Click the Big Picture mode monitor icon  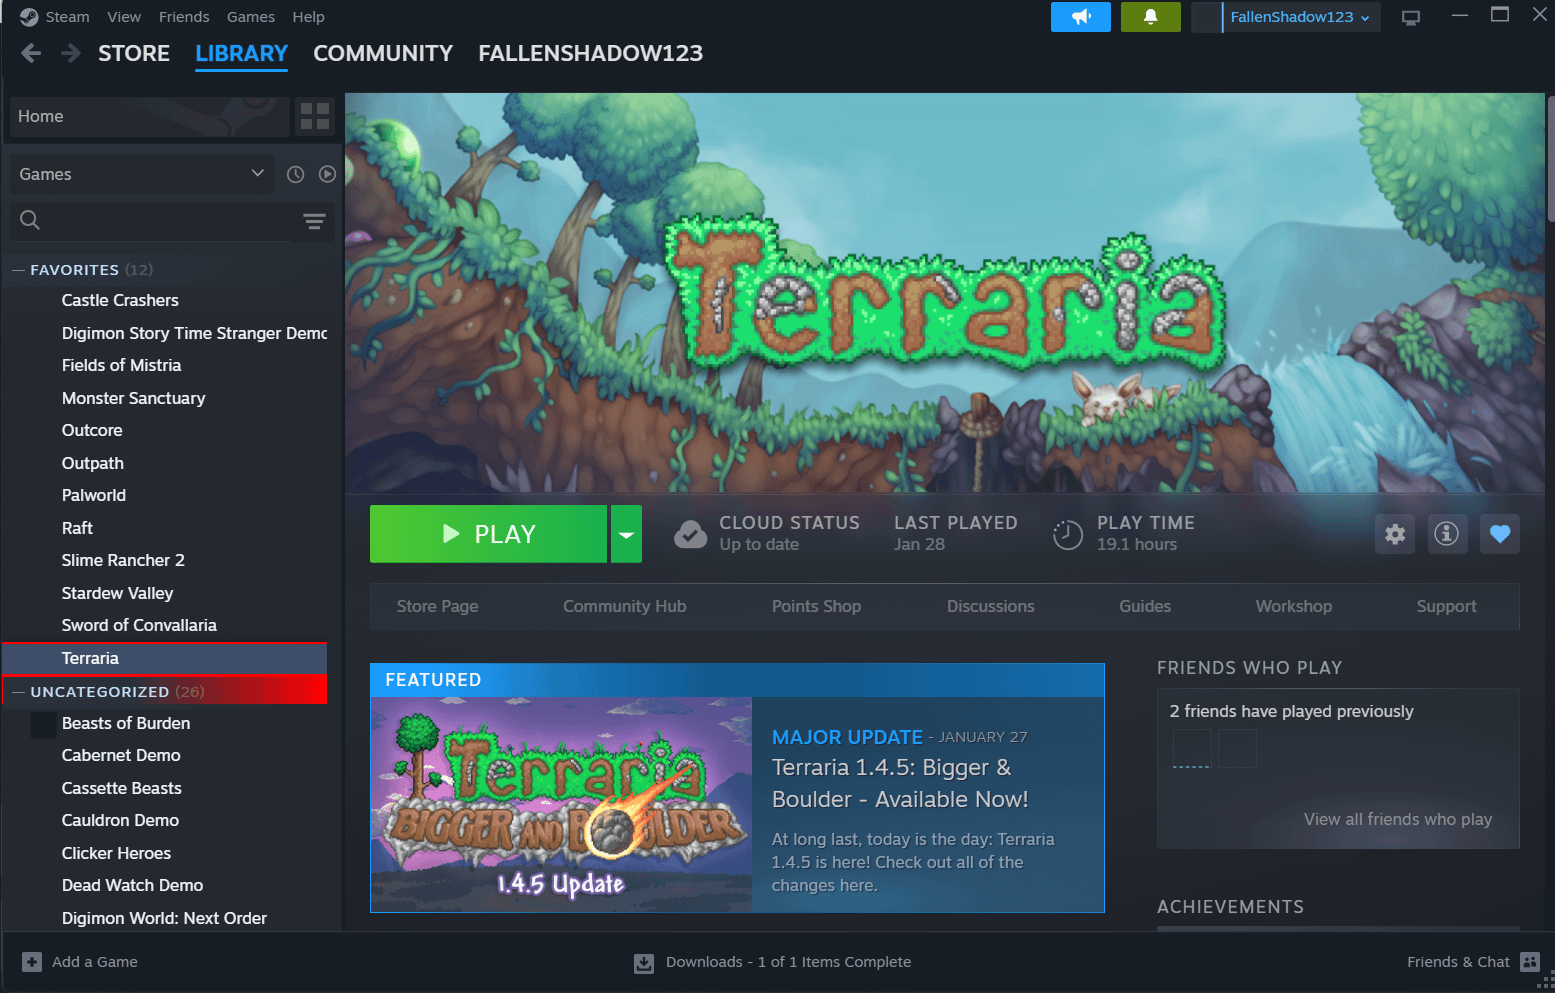click(1411, 18)
